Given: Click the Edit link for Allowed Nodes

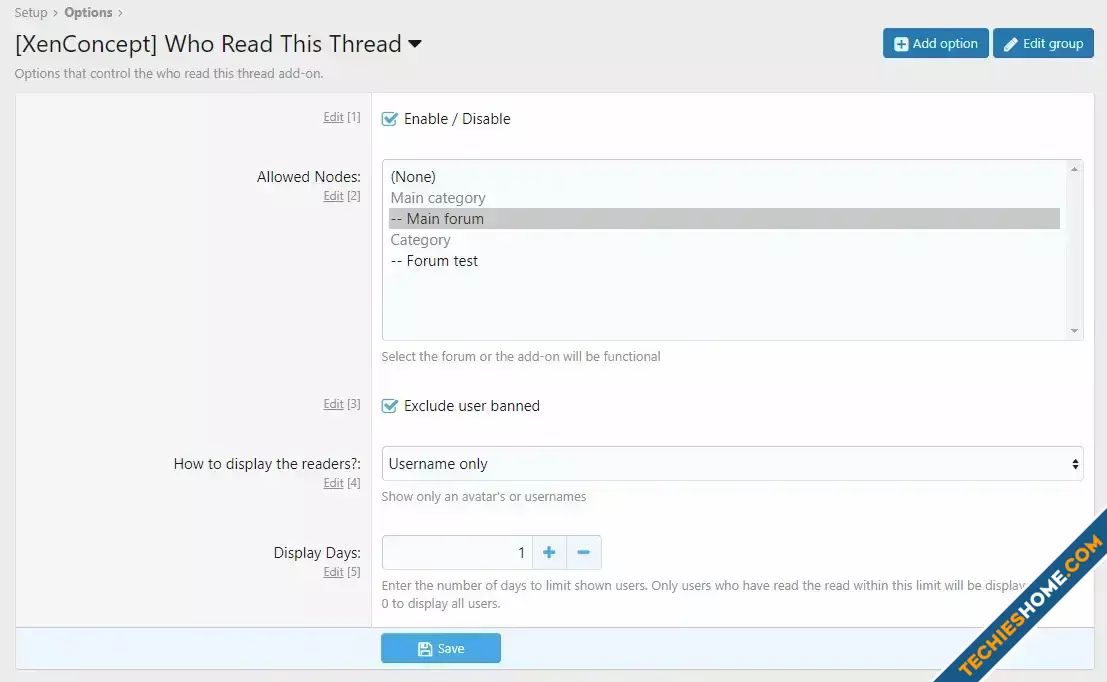Looking at the screenshot, I should coord(333,196).
